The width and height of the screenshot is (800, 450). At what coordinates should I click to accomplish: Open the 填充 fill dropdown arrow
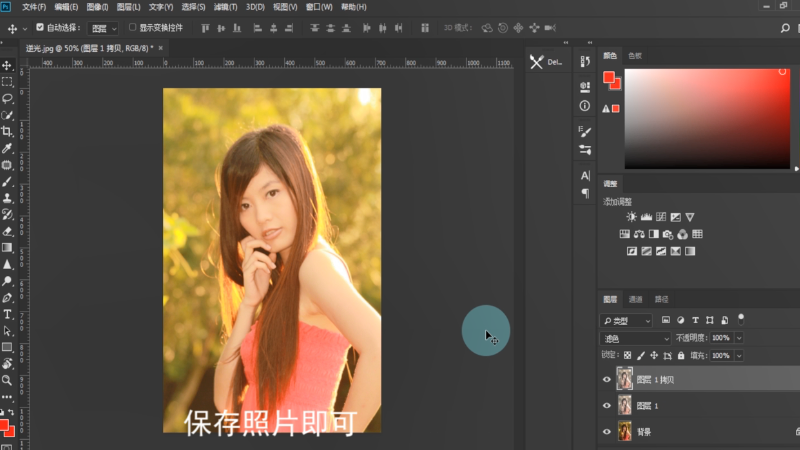pyautogui.click(x=739, y=356)
